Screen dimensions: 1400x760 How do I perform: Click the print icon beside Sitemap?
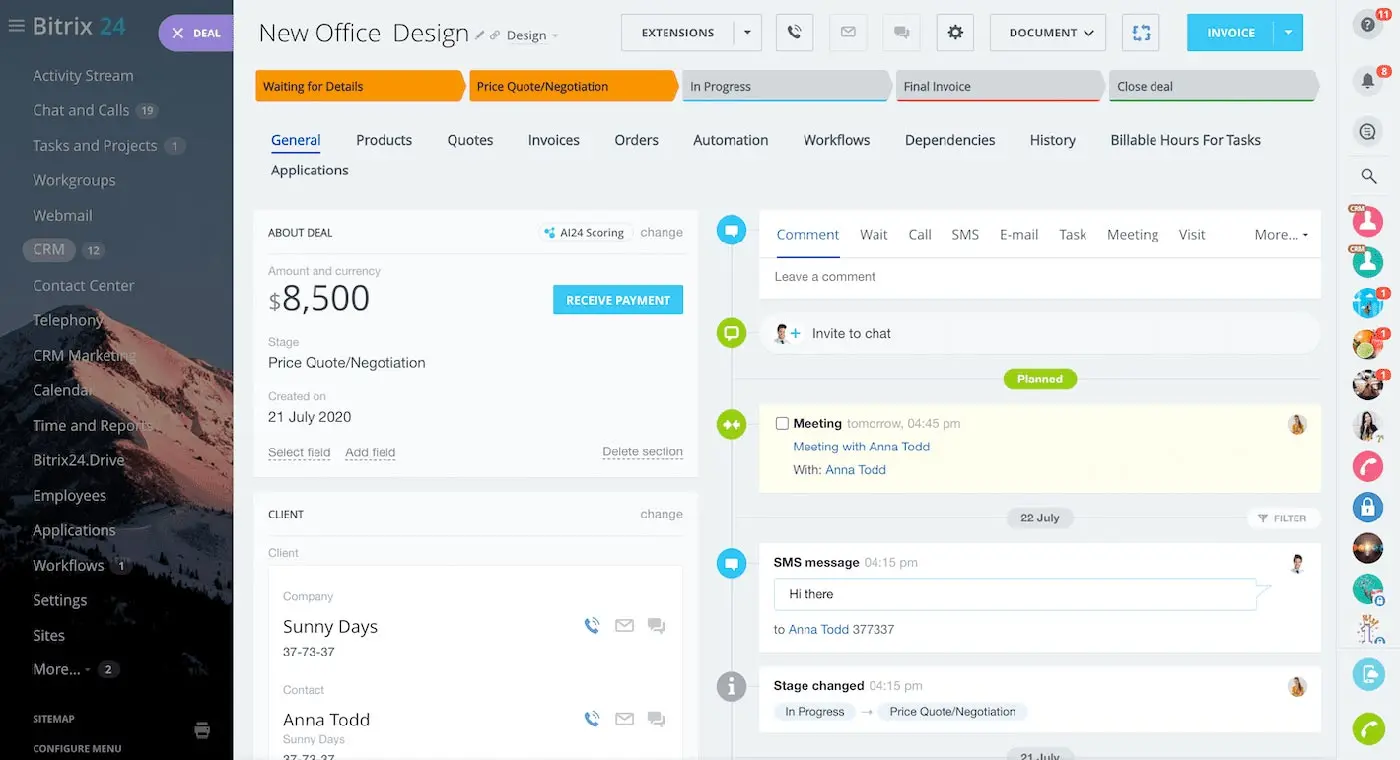tap(202, 730)
